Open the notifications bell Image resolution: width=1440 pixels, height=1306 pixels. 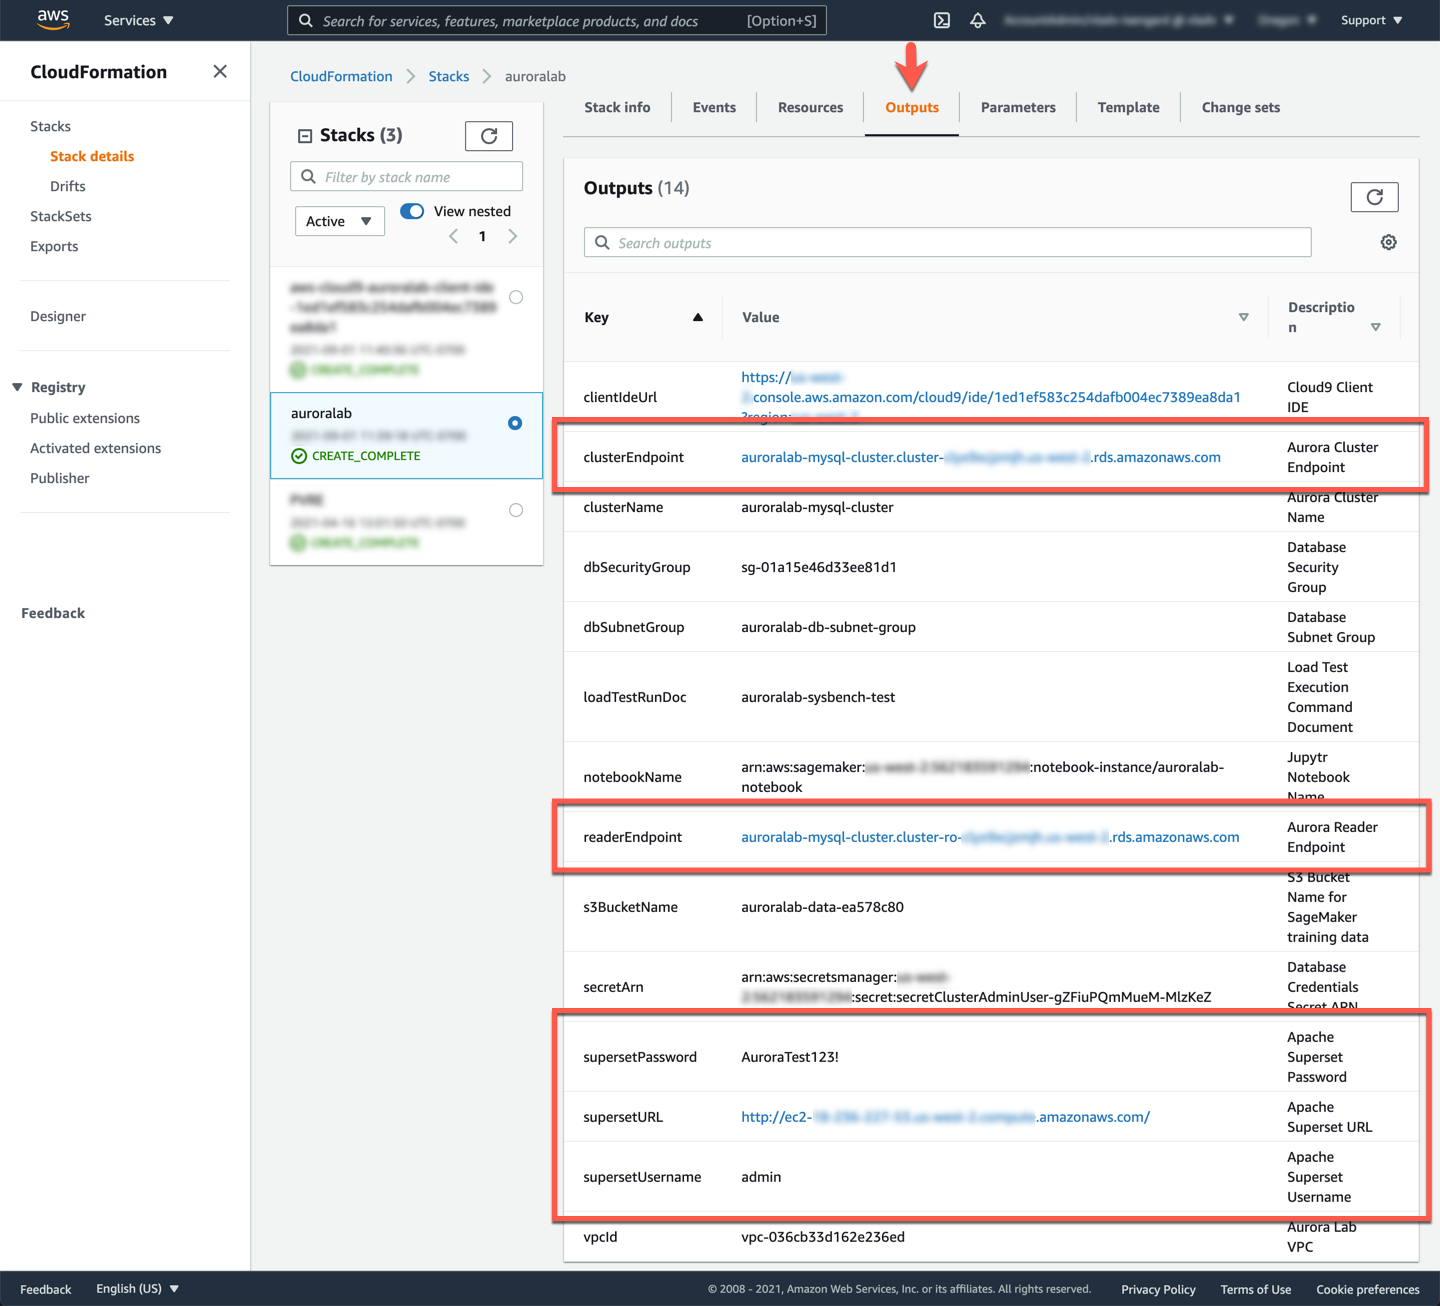coord(978,20)
